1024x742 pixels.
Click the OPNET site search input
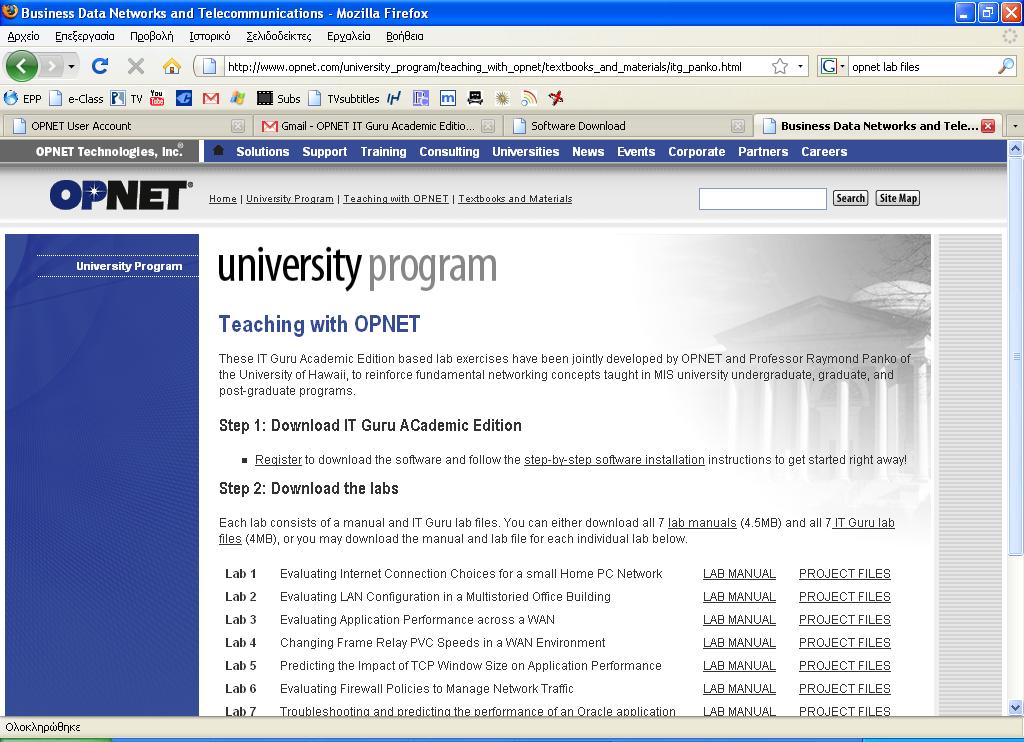point(762,199)
